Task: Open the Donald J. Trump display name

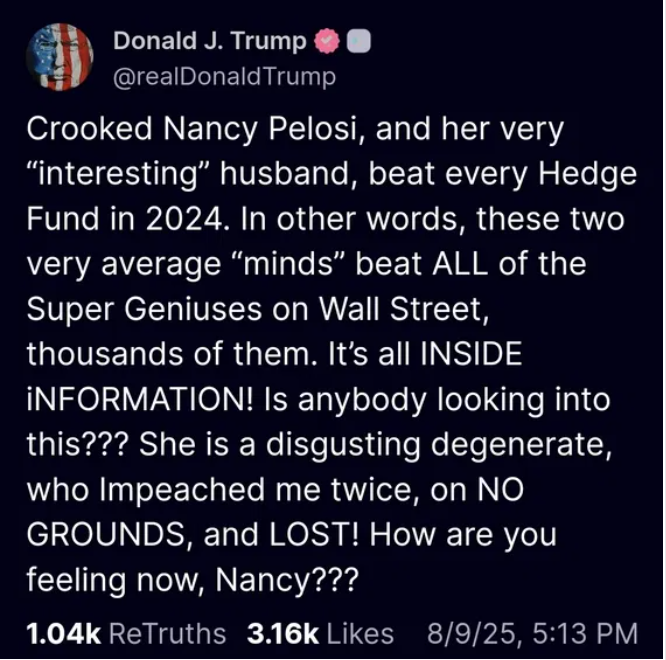Action: (209, 41)
